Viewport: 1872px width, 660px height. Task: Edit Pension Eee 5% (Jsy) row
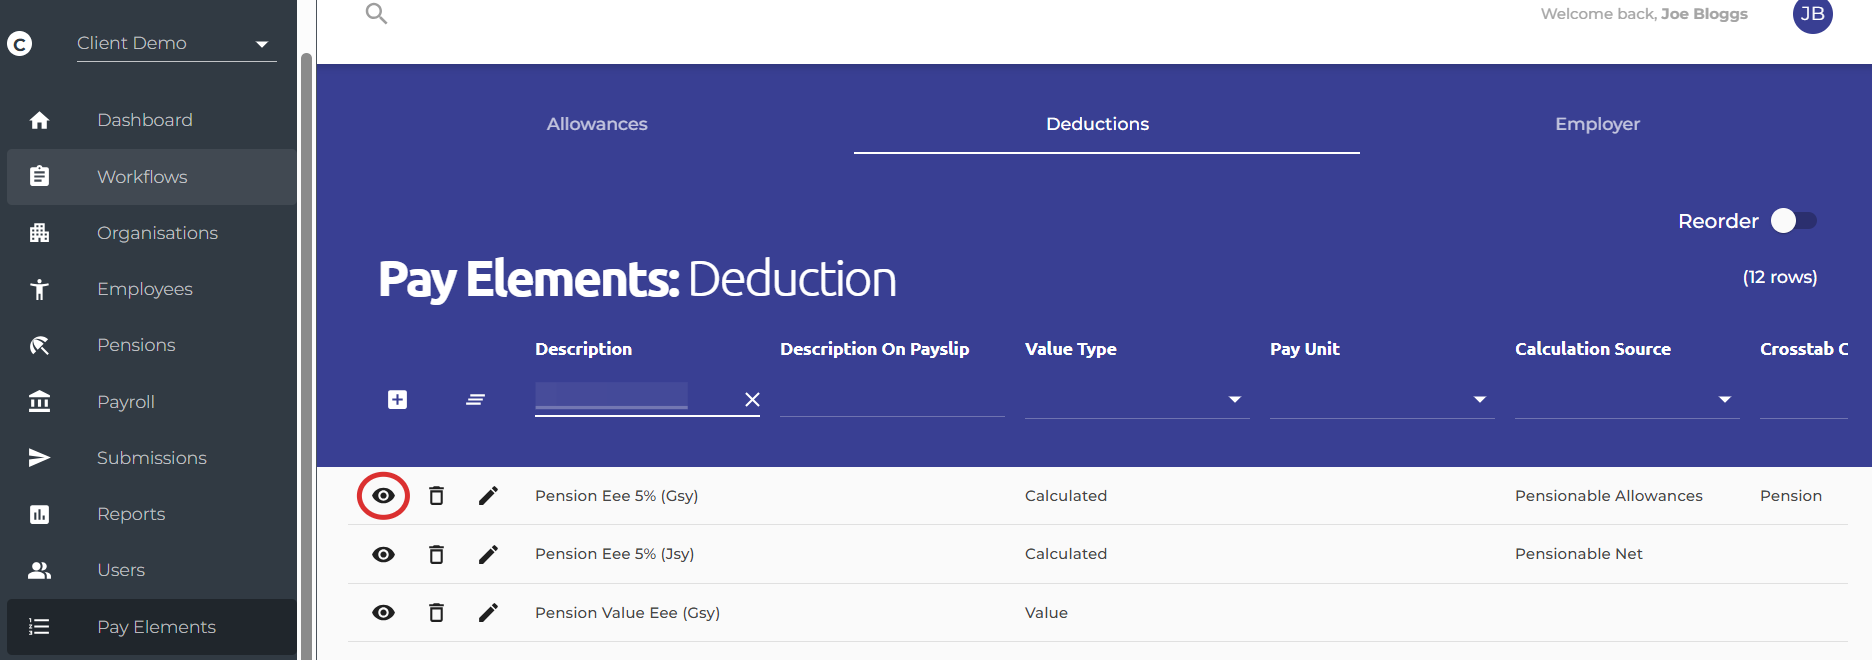tap(488, 554)
